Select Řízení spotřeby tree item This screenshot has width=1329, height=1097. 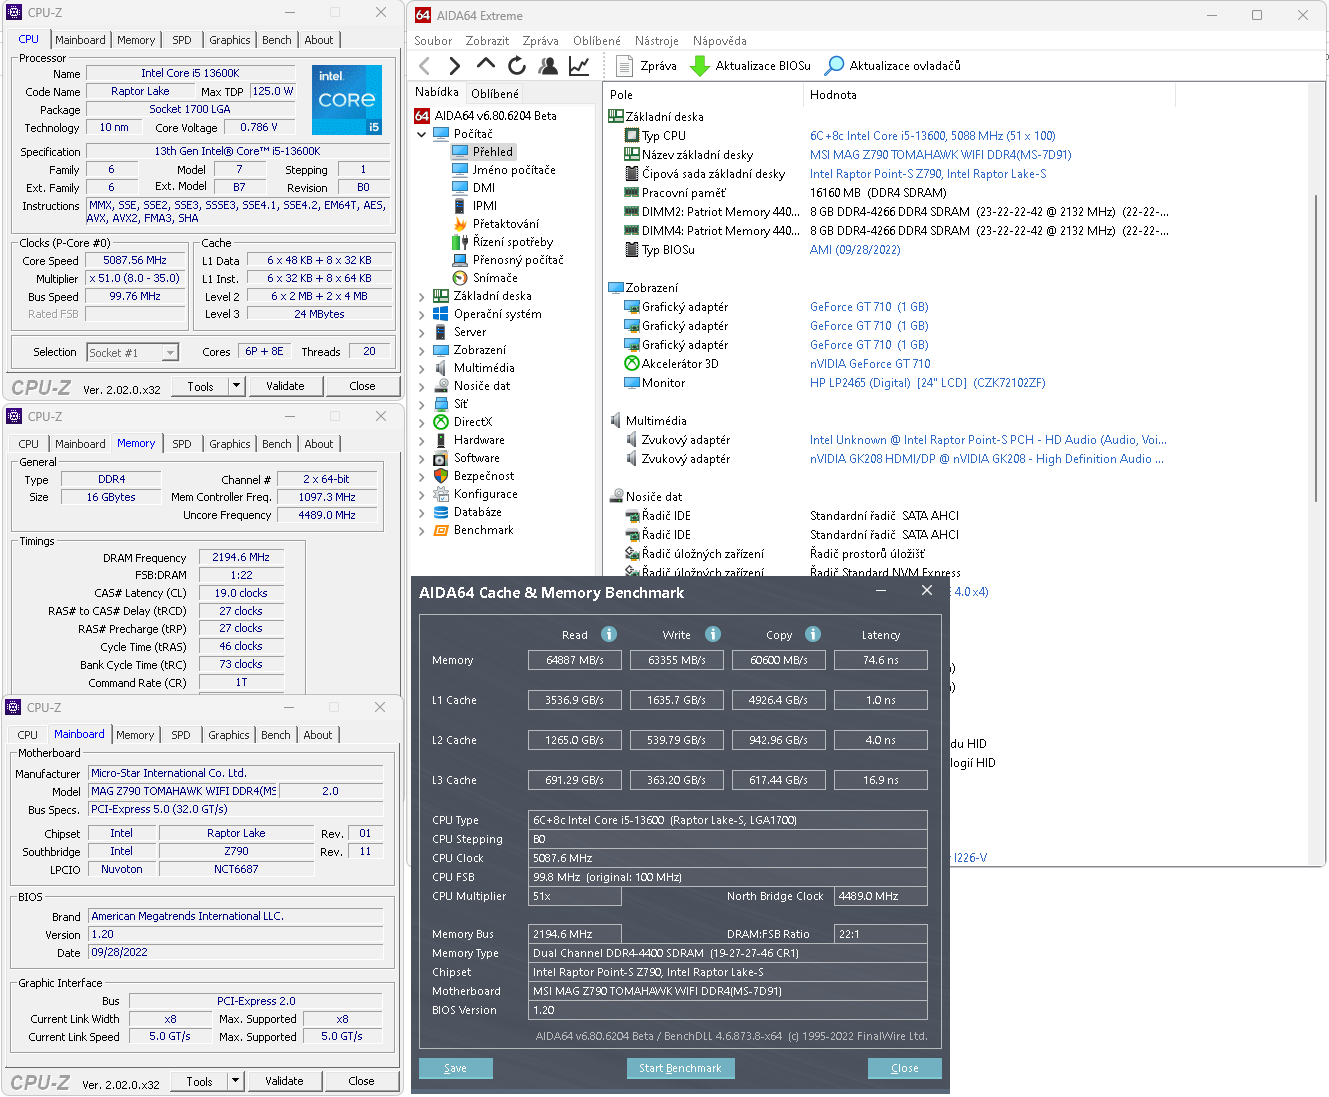(x=513, y=242)
